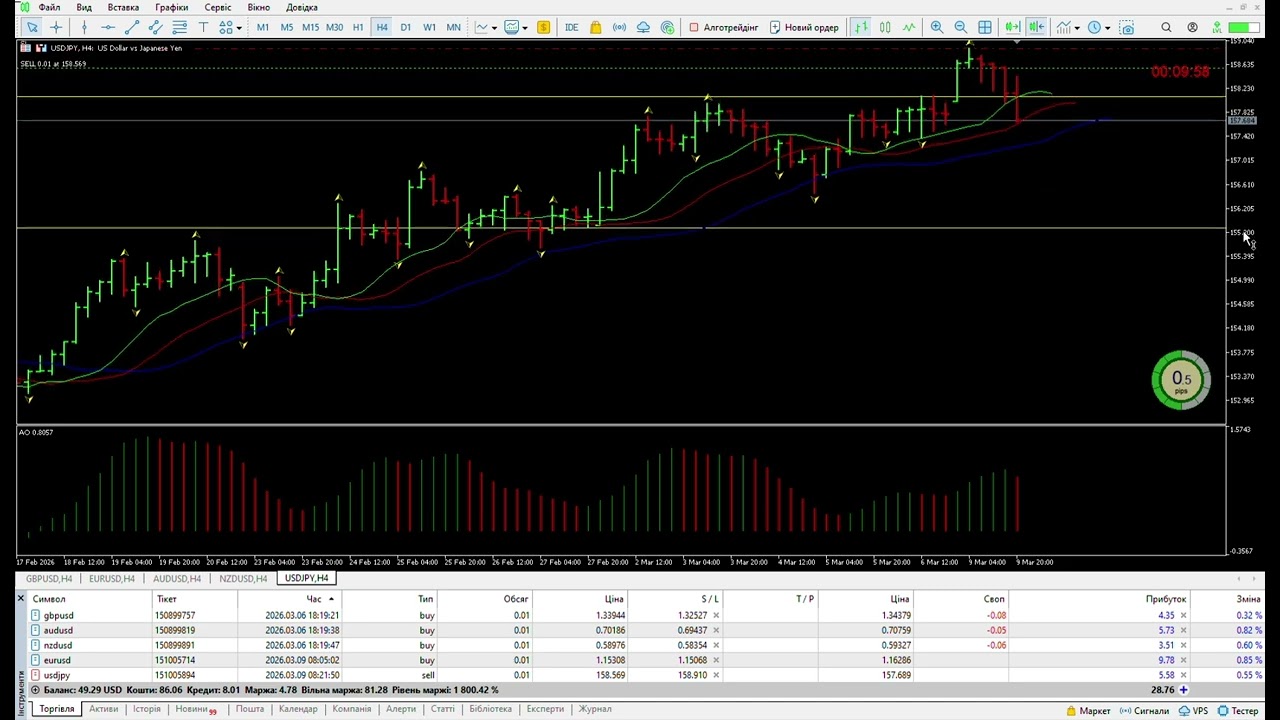Viewport: 1280px width, 720px height.
Task: Open the Новини tab
Action: (194, 709)
